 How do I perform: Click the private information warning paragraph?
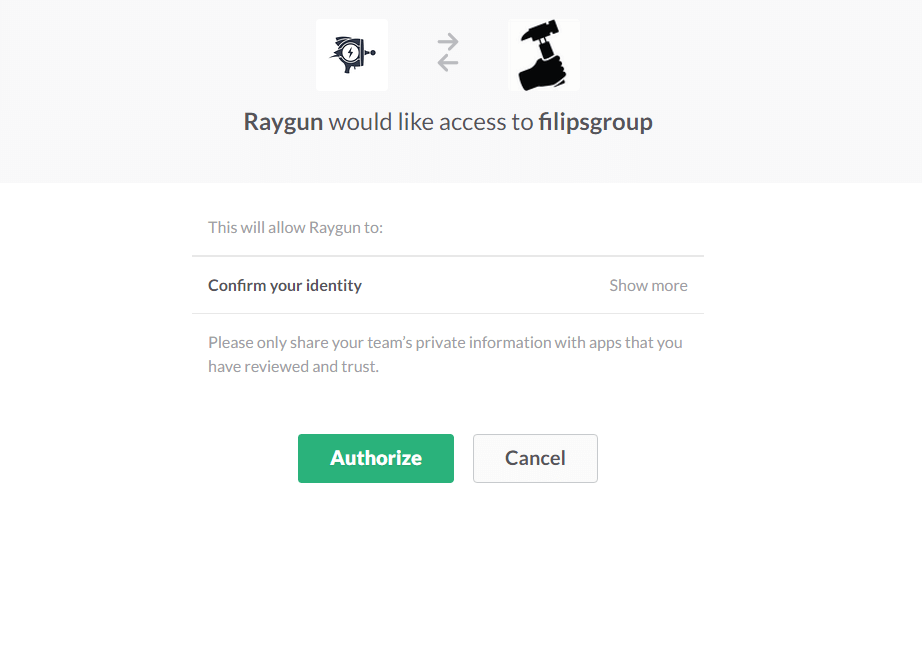[445, 343]
